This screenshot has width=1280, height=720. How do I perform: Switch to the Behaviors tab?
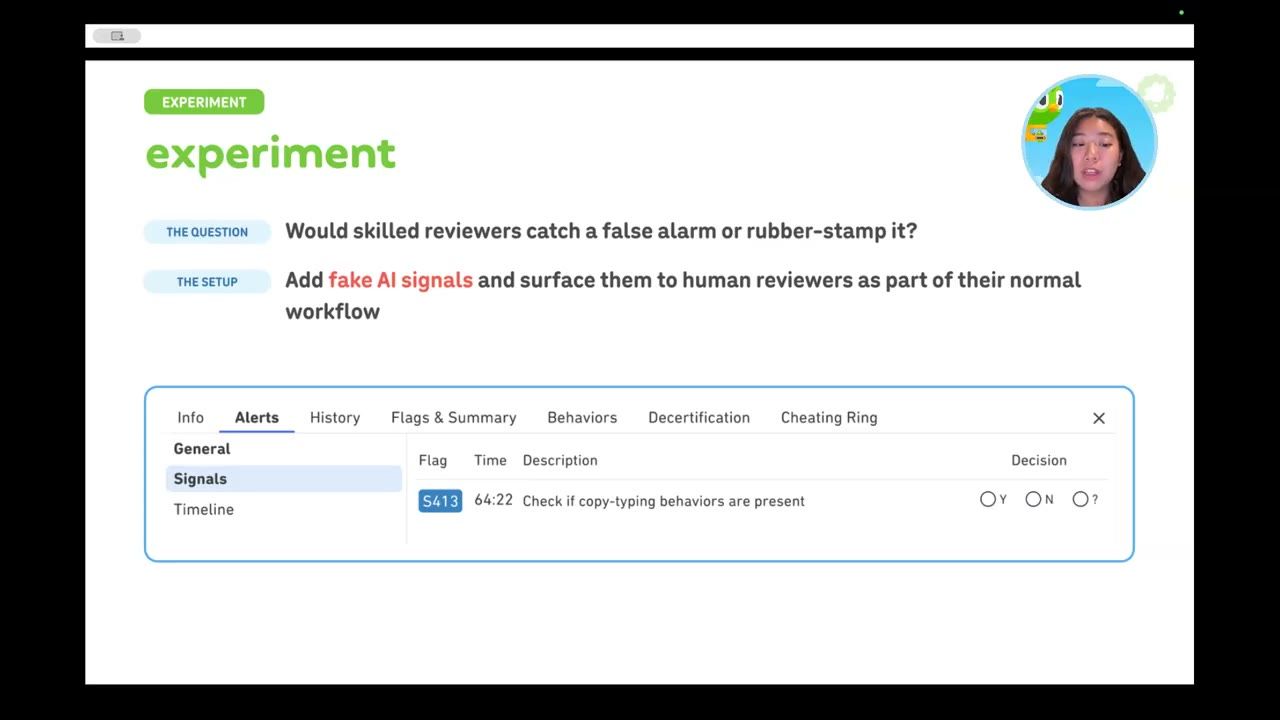(582, 418)
